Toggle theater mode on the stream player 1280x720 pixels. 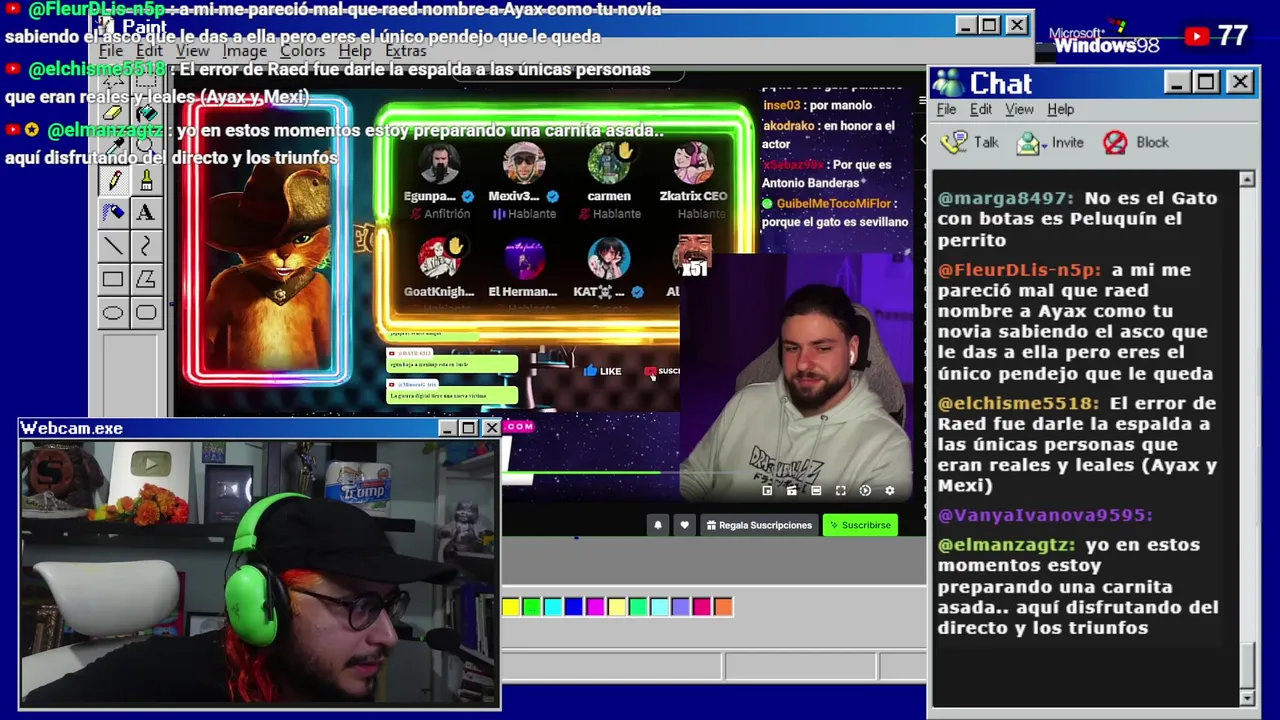pyautogui.click(x=816, y=491)
